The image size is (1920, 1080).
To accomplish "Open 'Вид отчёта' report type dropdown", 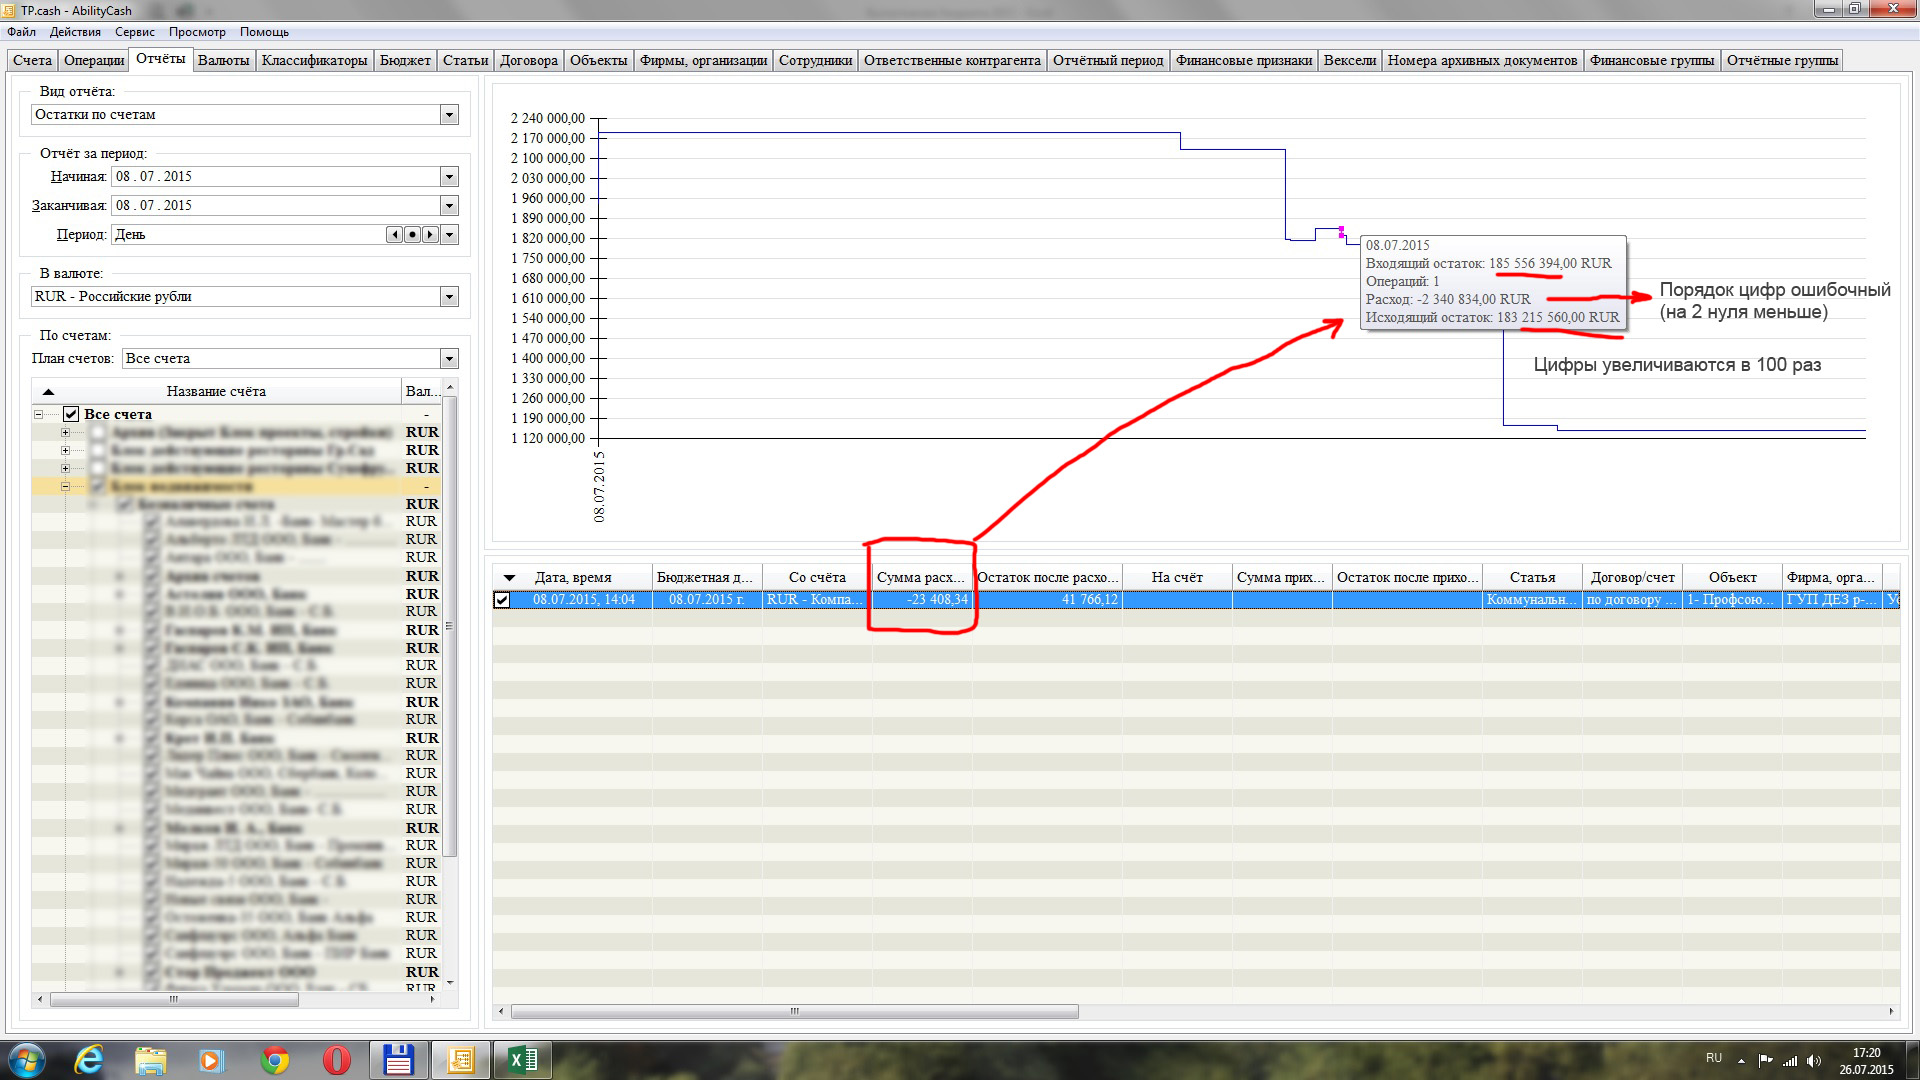I will (449, 115).
